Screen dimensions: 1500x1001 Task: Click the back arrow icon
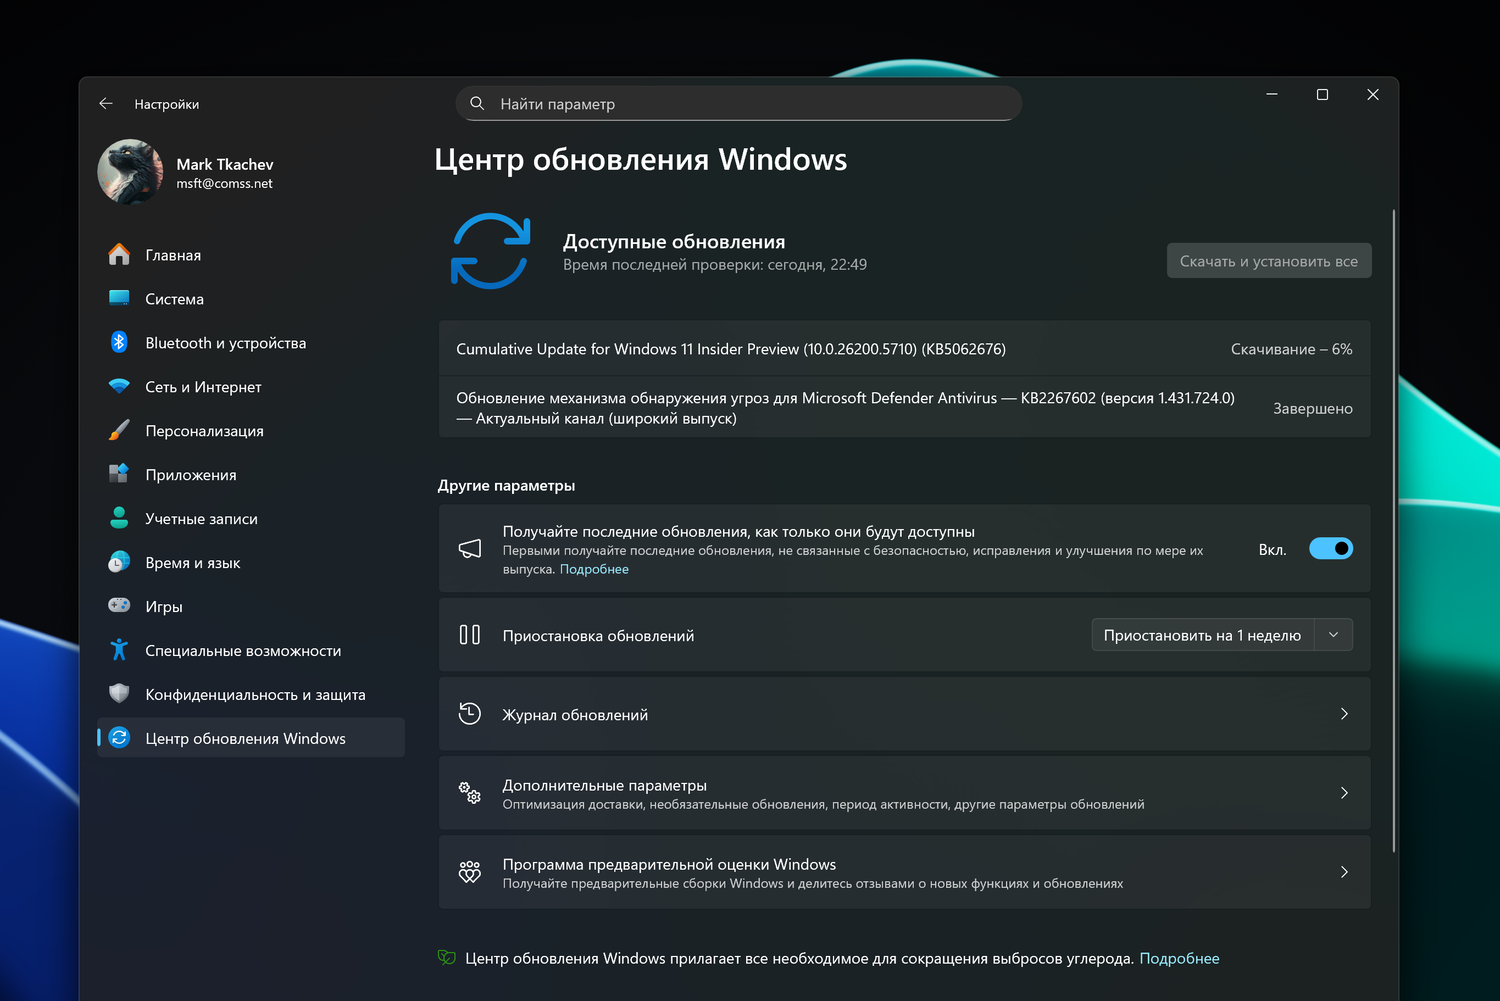pyautogui.click(x=106, y=104)
